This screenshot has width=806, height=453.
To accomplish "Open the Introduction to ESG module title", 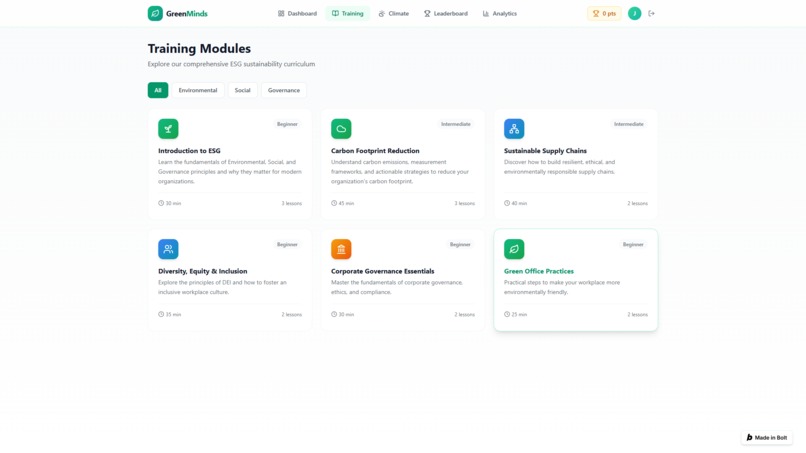I will pyautogui.click(x=189, y=151).
